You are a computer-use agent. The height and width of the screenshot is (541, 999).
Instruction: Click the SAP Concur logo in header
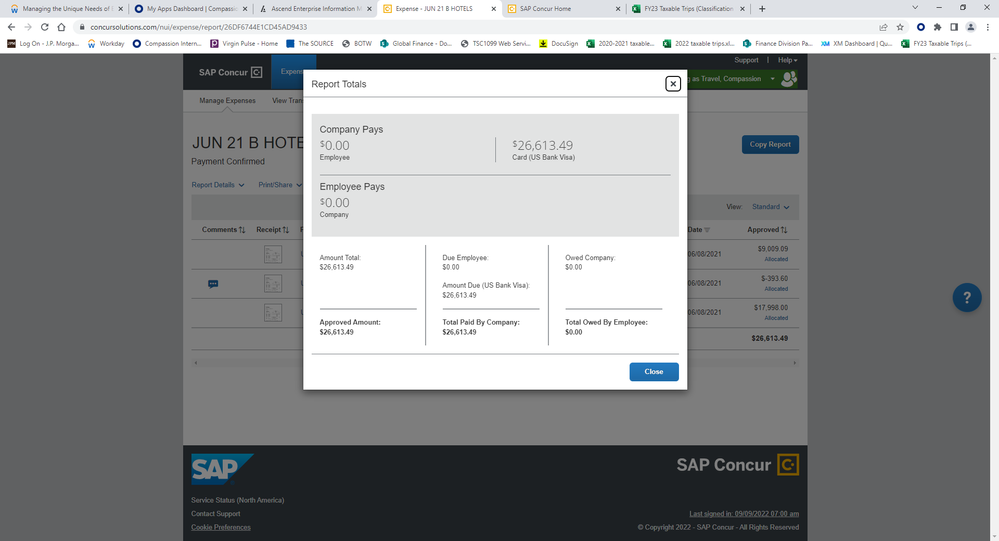pyautogui.click(x=230, y=72)
